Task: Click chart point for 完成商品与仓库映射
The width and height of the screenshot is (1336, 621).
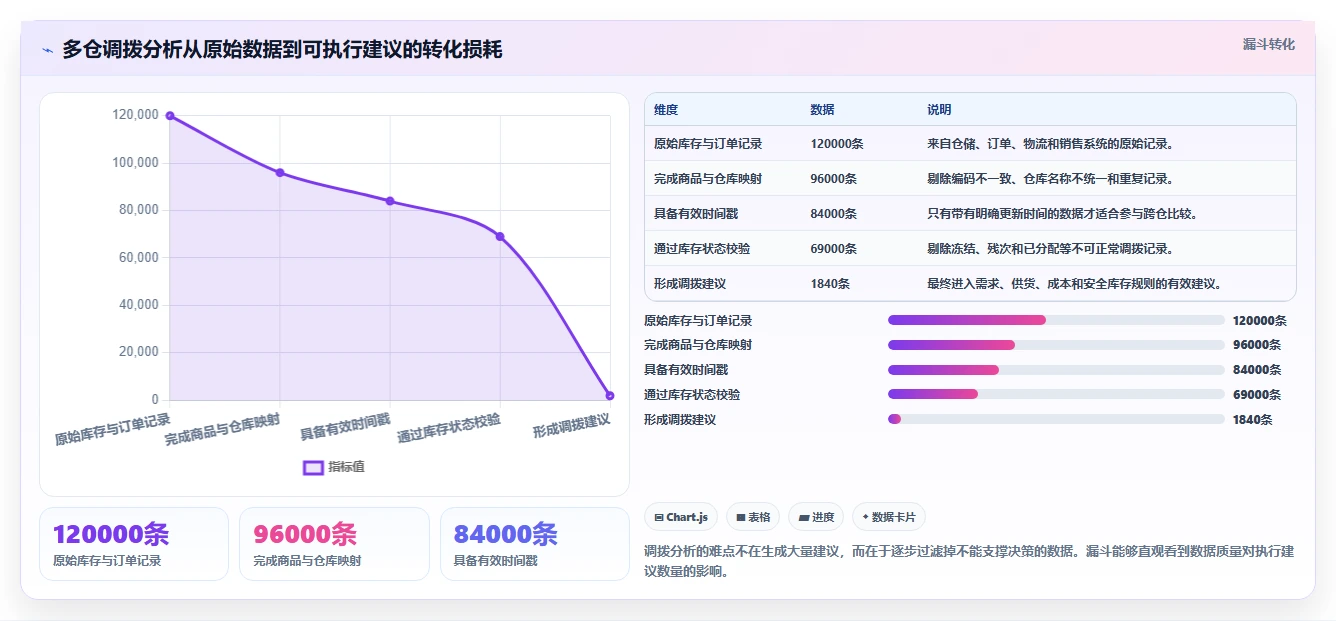Action: click(280, 172)
